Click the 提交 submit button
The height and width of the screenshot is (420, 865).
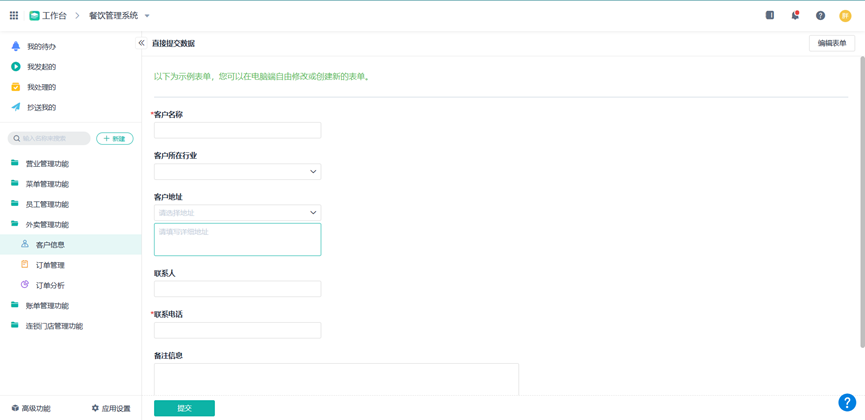tap(184, 408)
